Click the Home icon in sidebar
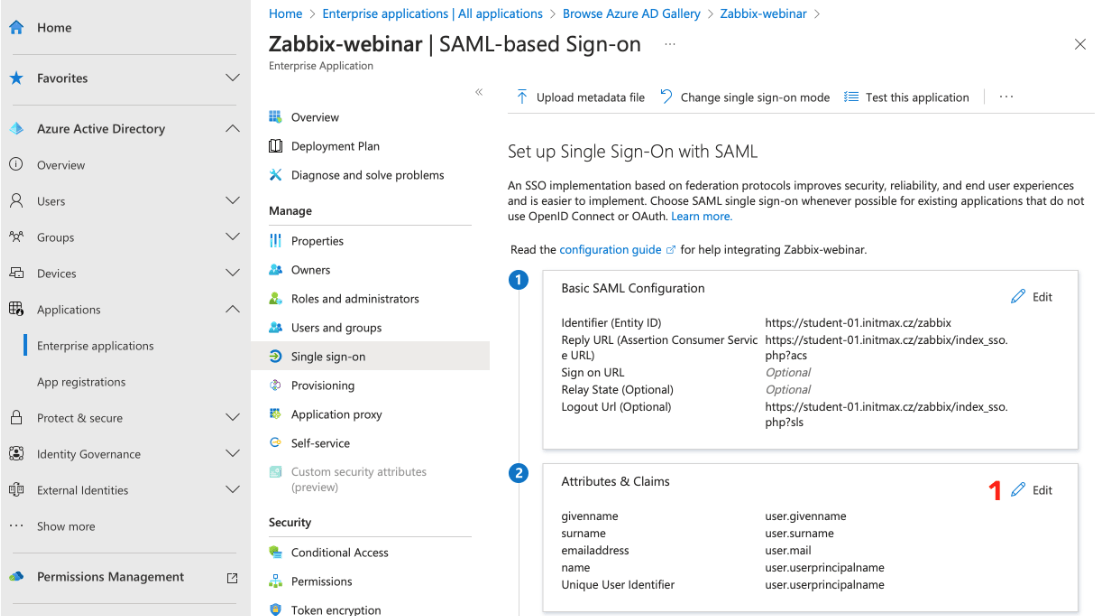The image size is (1108, 616). 17,28
